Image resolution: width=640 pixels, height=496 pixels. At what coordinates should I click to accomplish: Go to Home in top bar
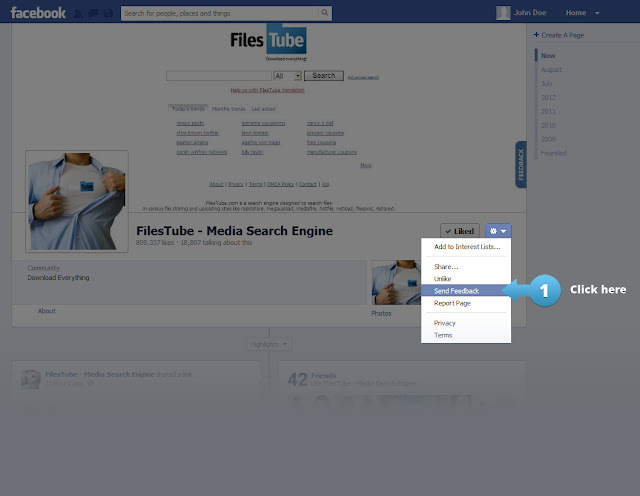coord(576,13)
